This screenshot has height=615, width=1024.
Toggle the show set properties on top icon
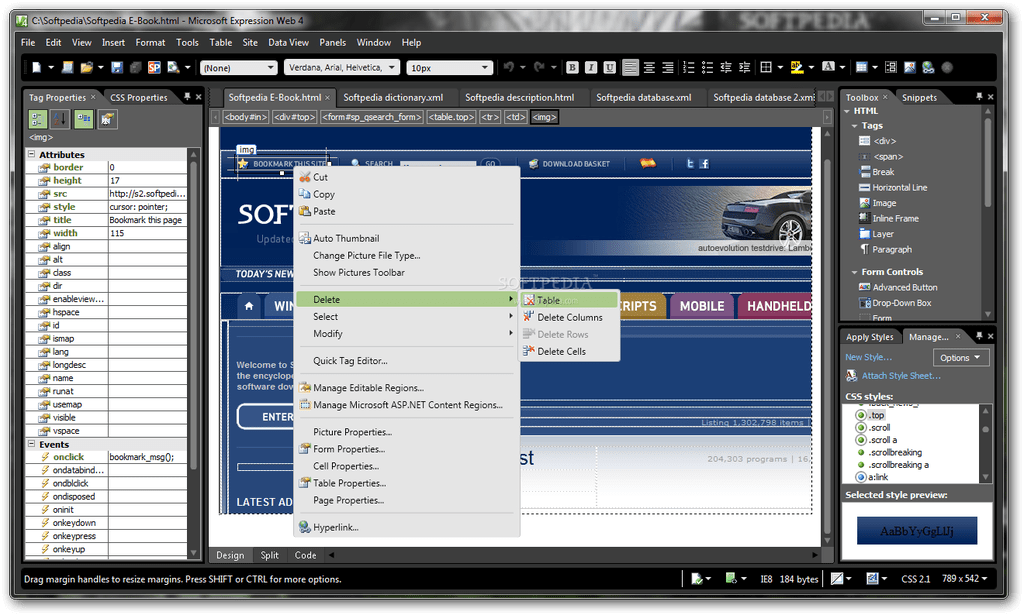point(84,119)
